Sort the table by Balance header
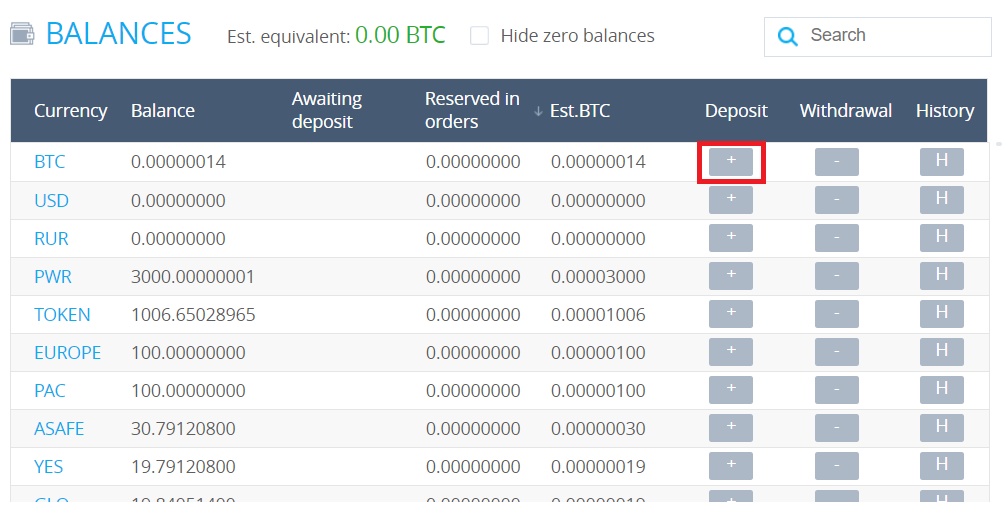The height and width of the screenshot is (515, 1005). (x=163, y=111)
